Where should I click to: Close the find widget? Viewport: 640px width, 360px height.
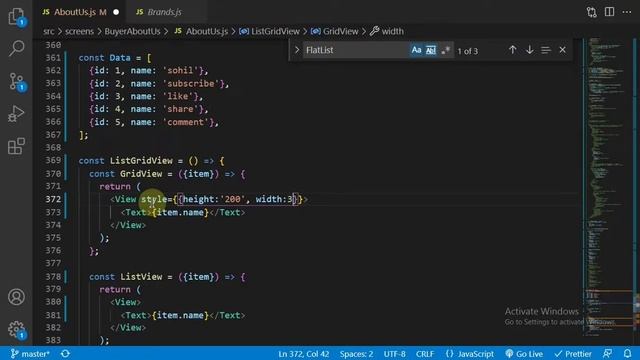[x=562, y=50]
